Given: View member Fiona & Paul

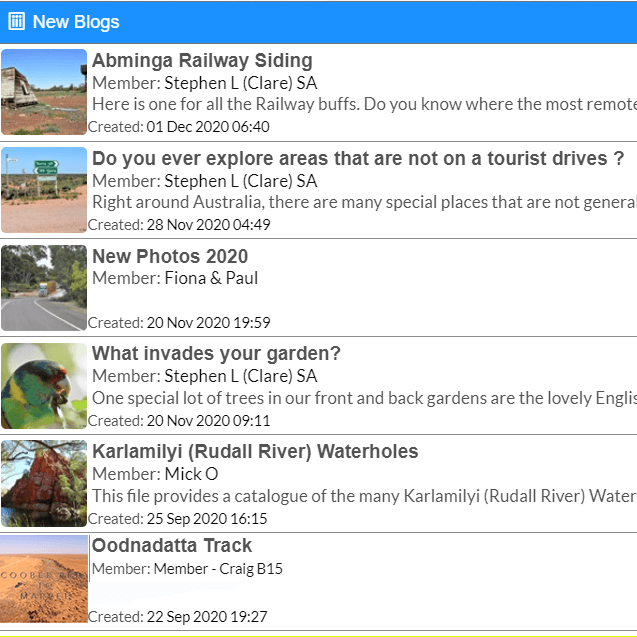Looking at the screenshot, I should tap(211, 278).
